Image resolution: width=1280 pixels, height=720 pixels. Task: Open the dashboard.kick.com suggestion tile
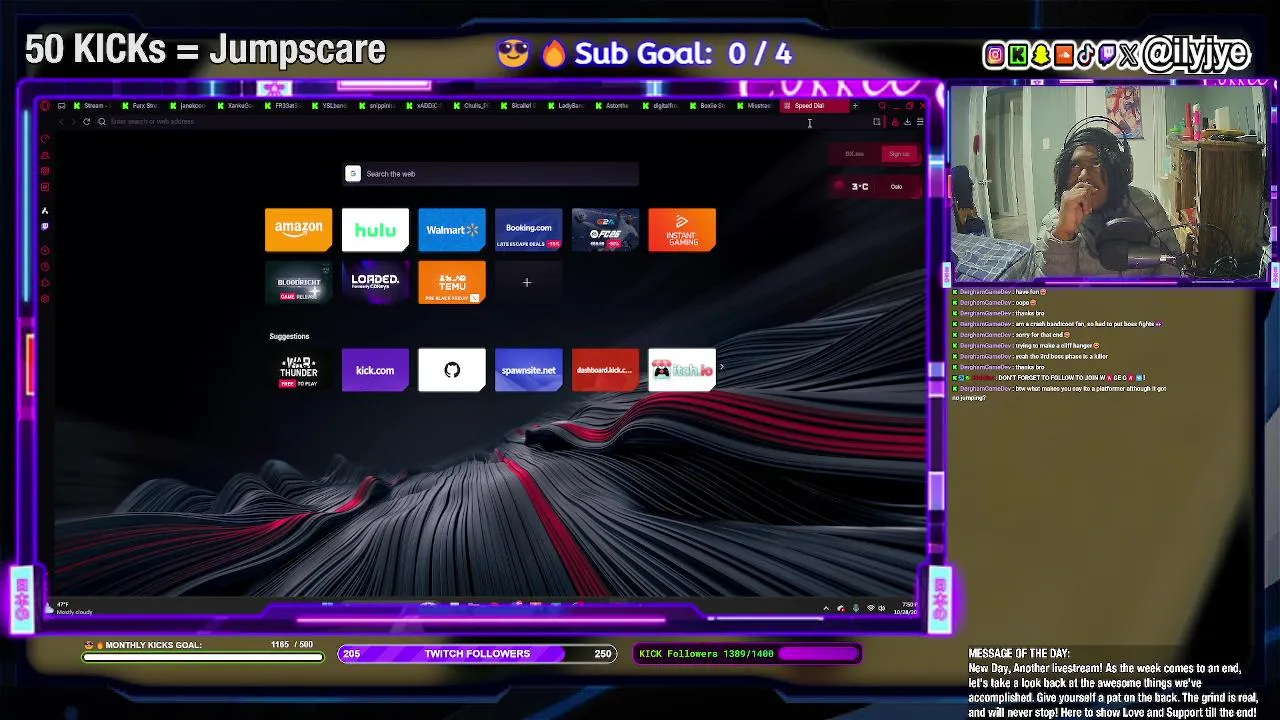click(605, 370)
